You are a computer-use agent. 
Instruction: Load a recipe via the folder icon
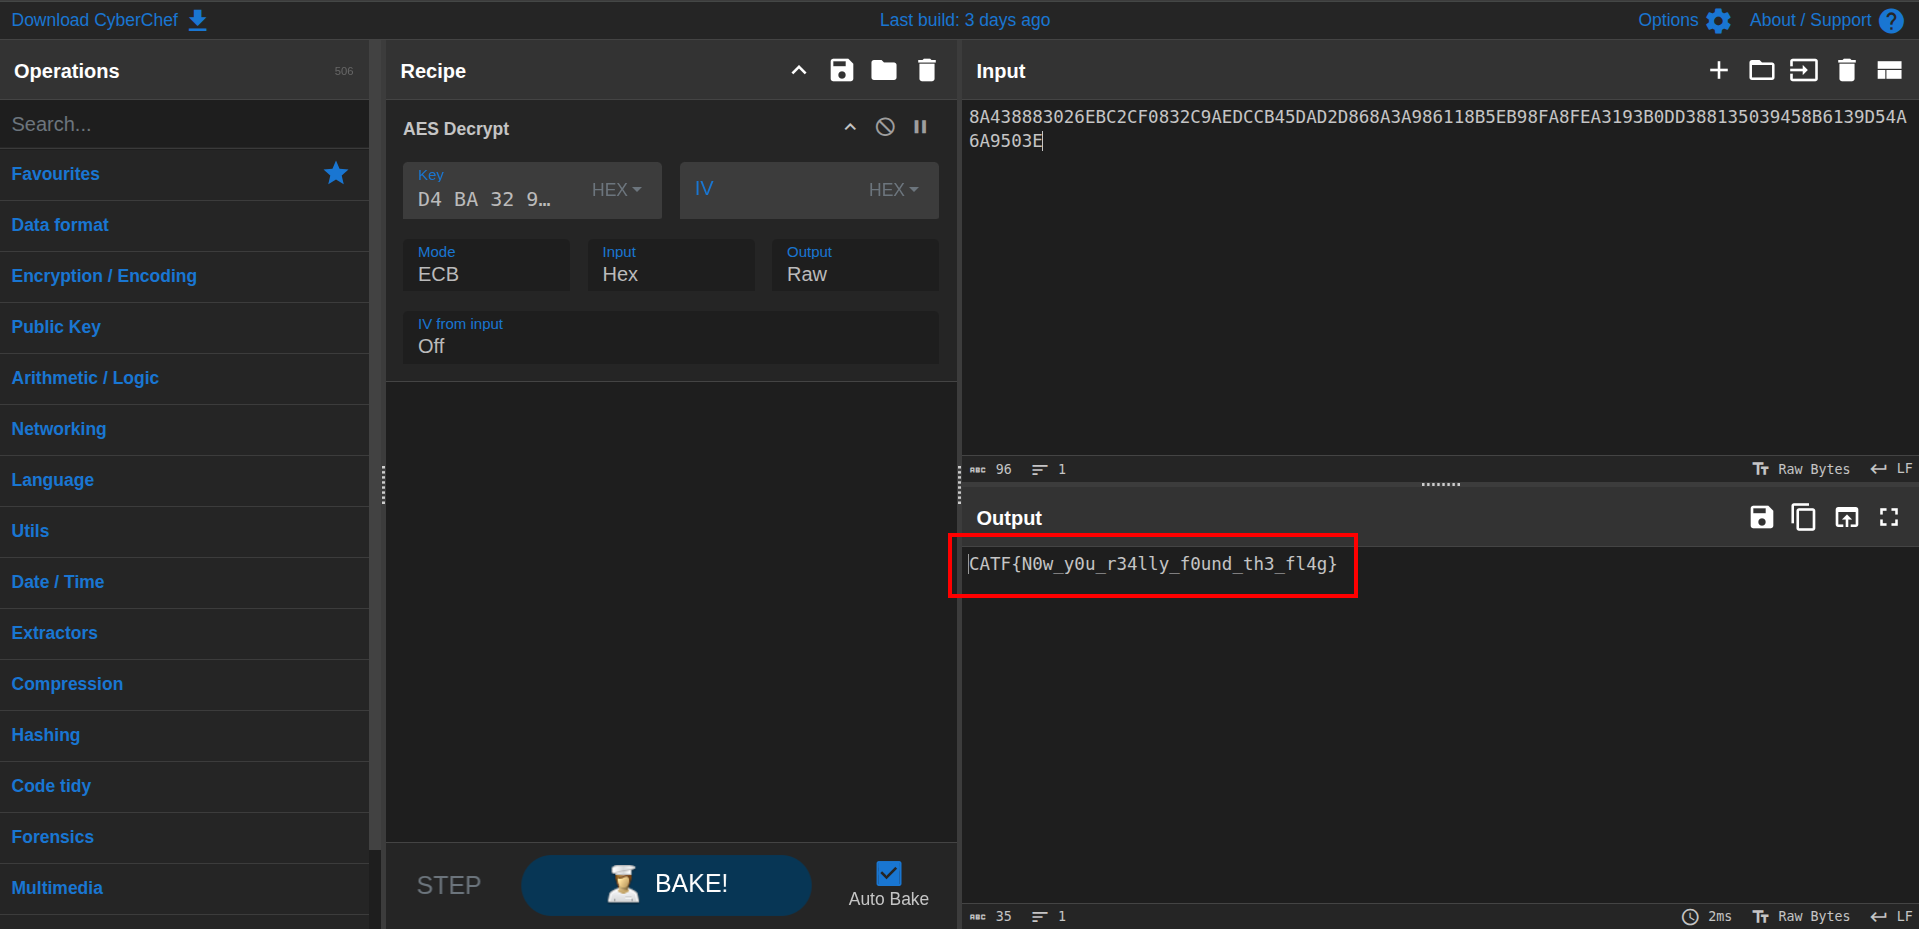884,70
